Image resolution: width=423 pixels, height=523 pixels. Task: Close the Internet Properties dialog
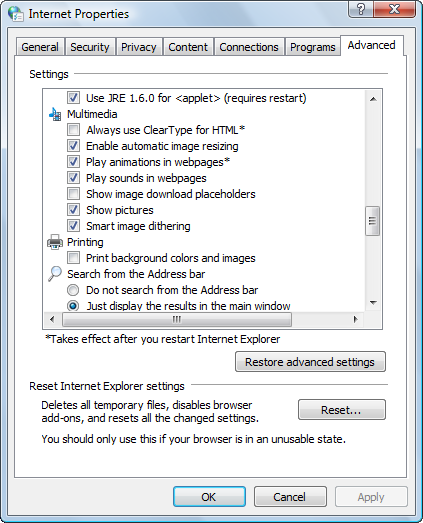[395, 9]
